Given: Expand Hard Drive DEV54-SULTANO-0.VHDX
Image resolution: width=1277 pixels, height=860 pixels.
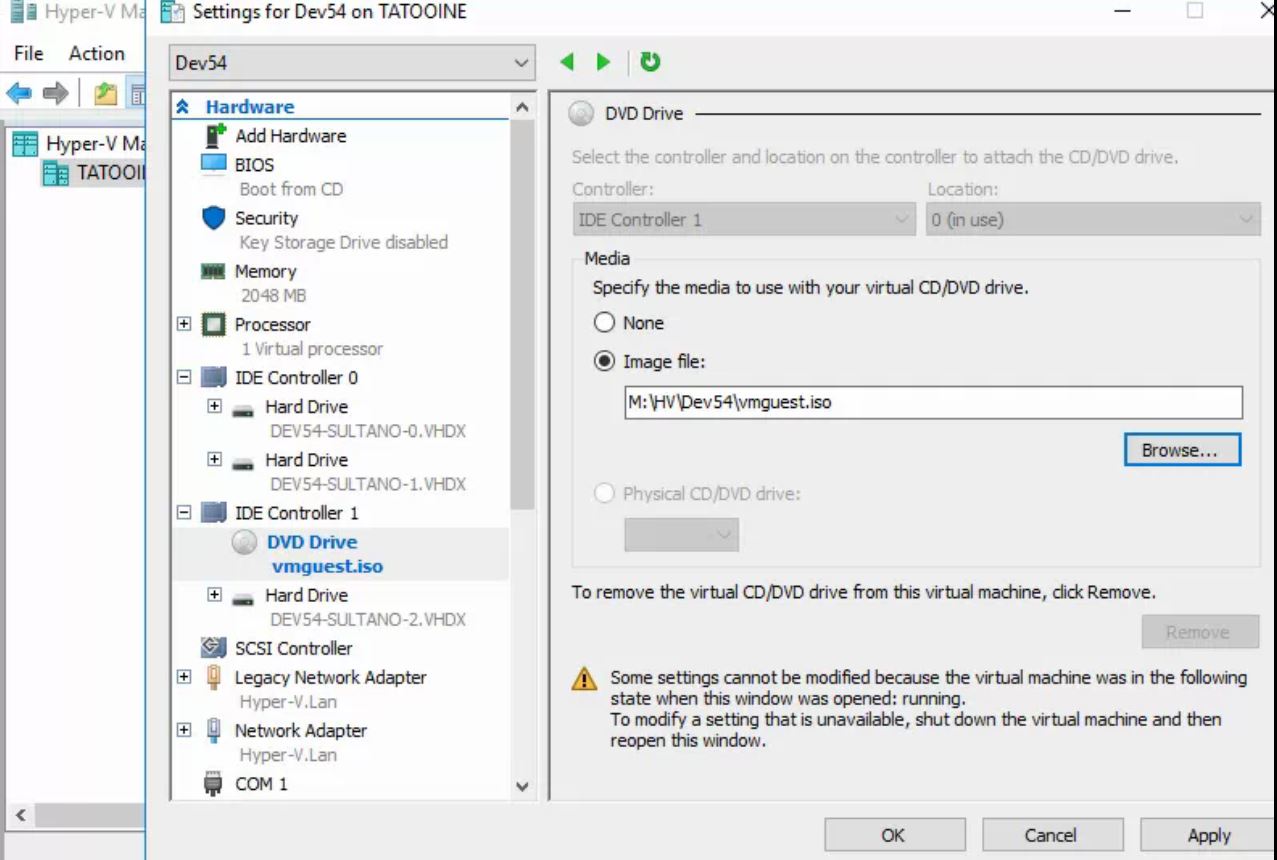Looking at the screenshot, I should (x=214, y=407).
